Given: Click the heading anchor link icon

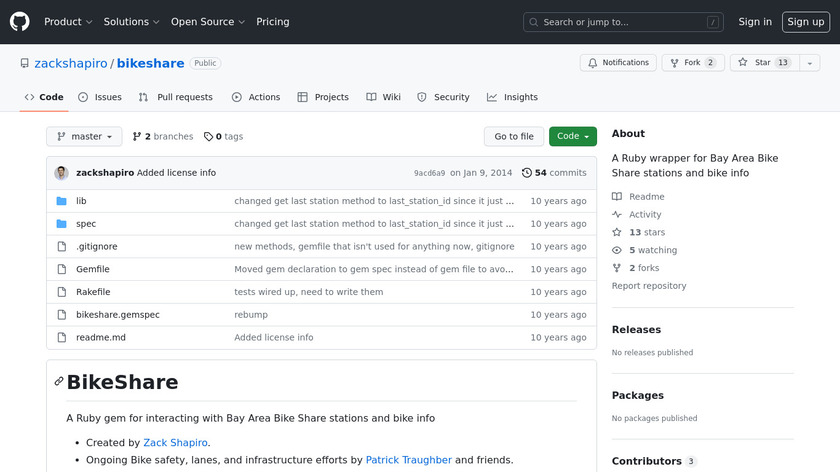Looking at the screenshot, I should pyautogui.click(x=59, y=382).
